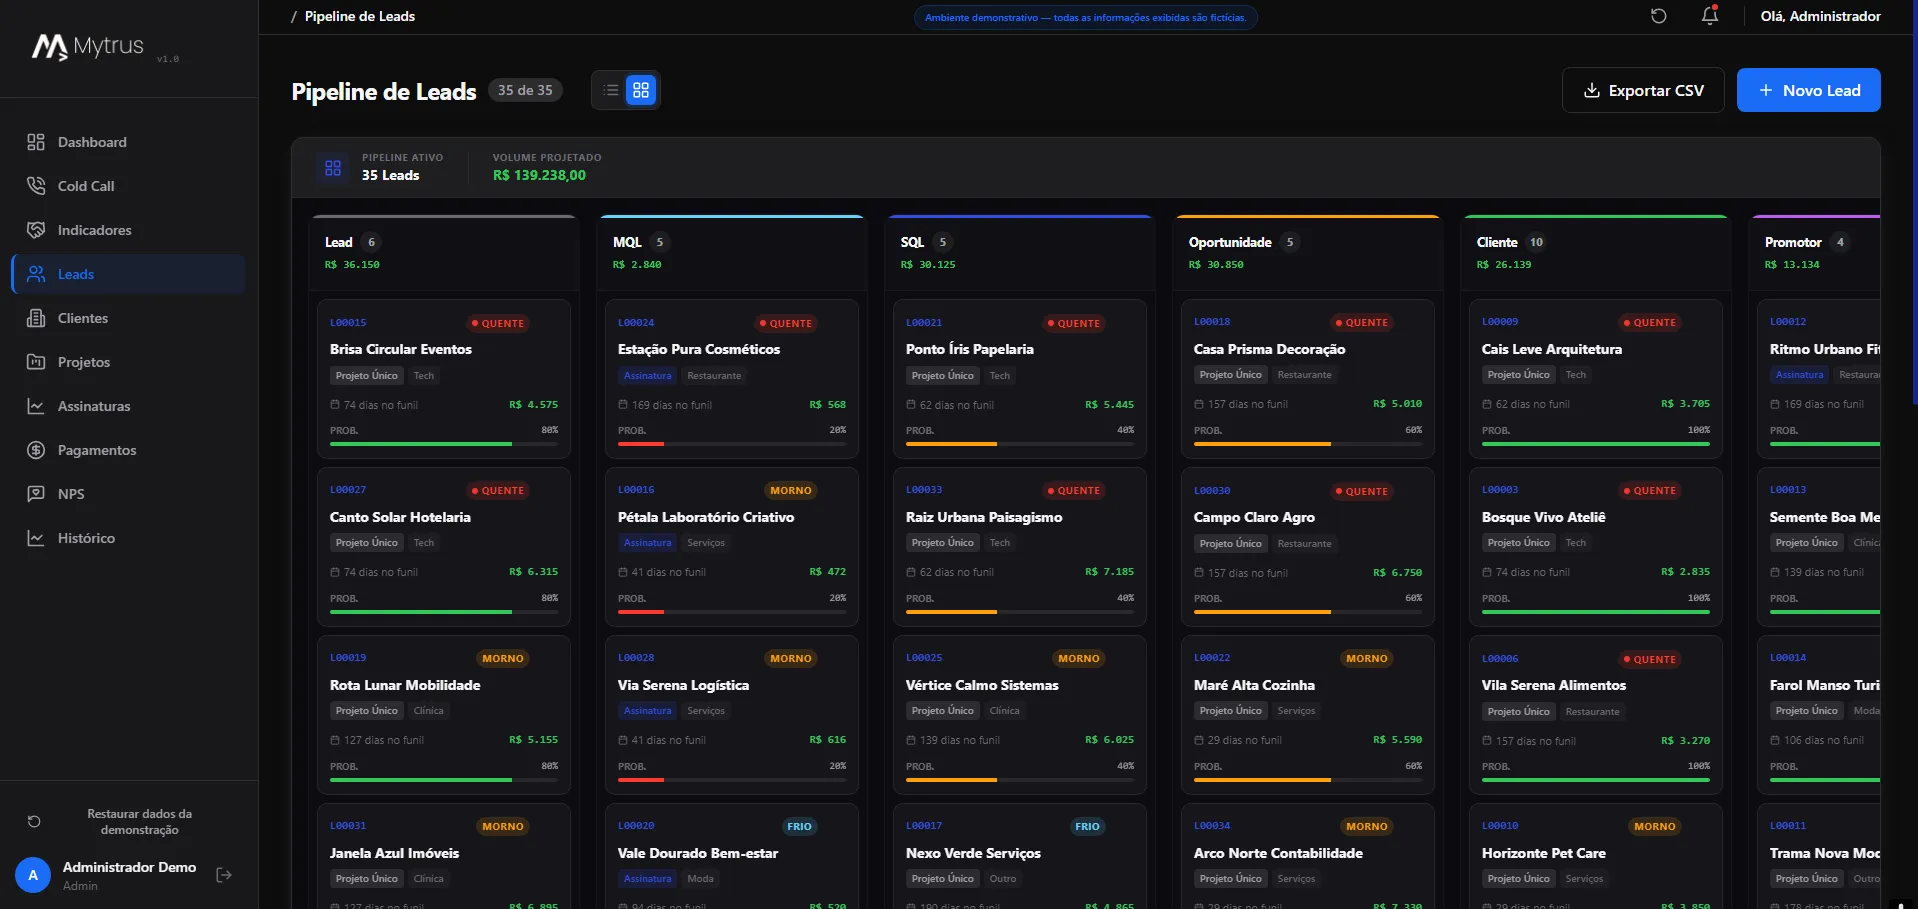The height and width of the screenshot is (909, 1918).
Task: Navigate to Indicadores
Action: pyautogui.click(x=129, y=230)
